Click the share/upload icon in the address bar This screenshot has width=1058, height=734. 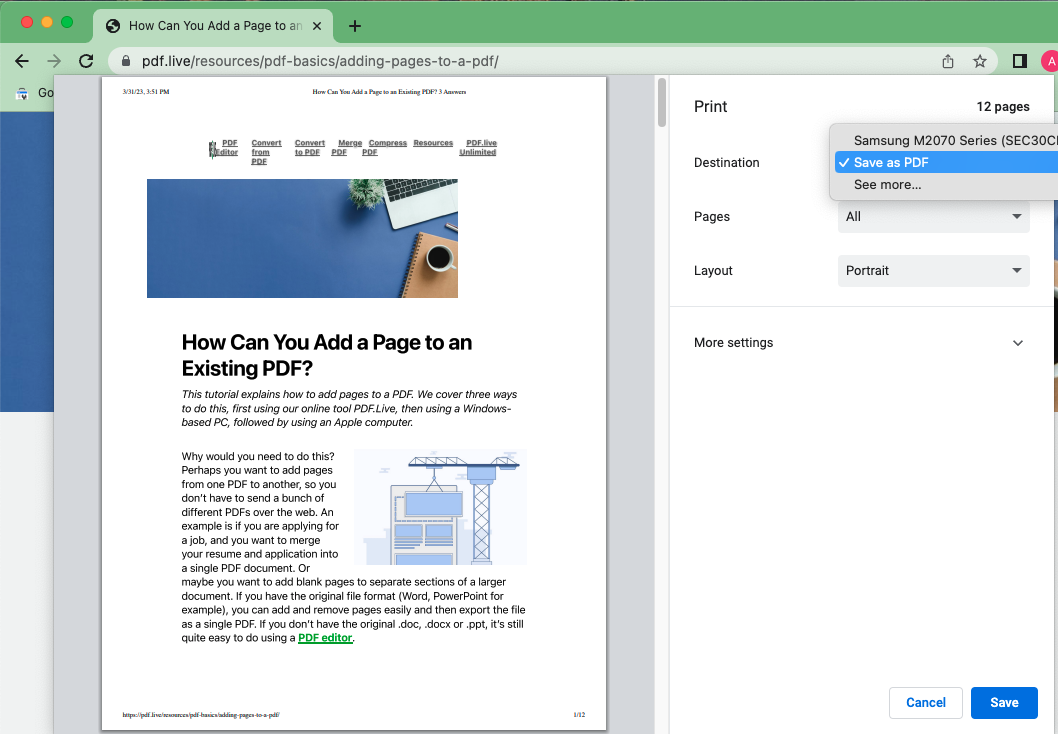947,61
